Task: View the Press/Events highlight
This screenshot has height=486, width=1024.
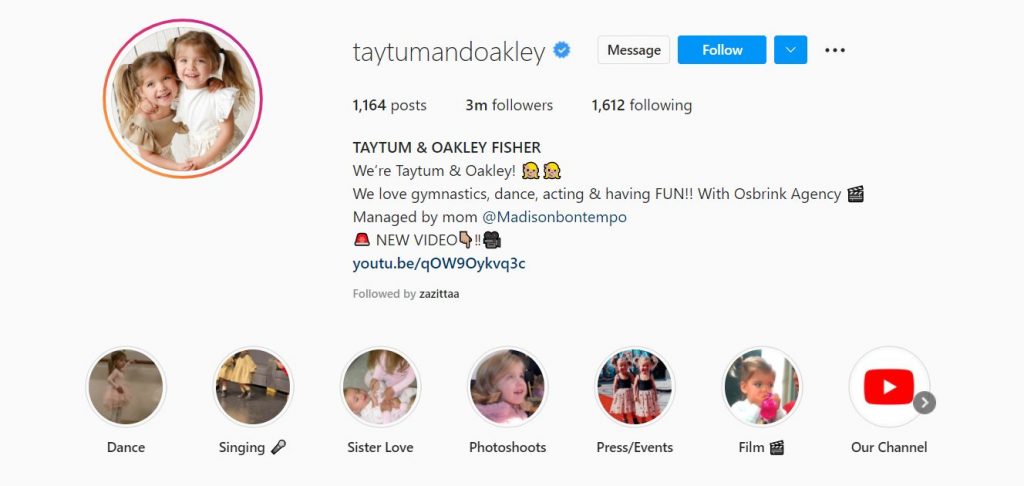Action: (x=635, y=387)
